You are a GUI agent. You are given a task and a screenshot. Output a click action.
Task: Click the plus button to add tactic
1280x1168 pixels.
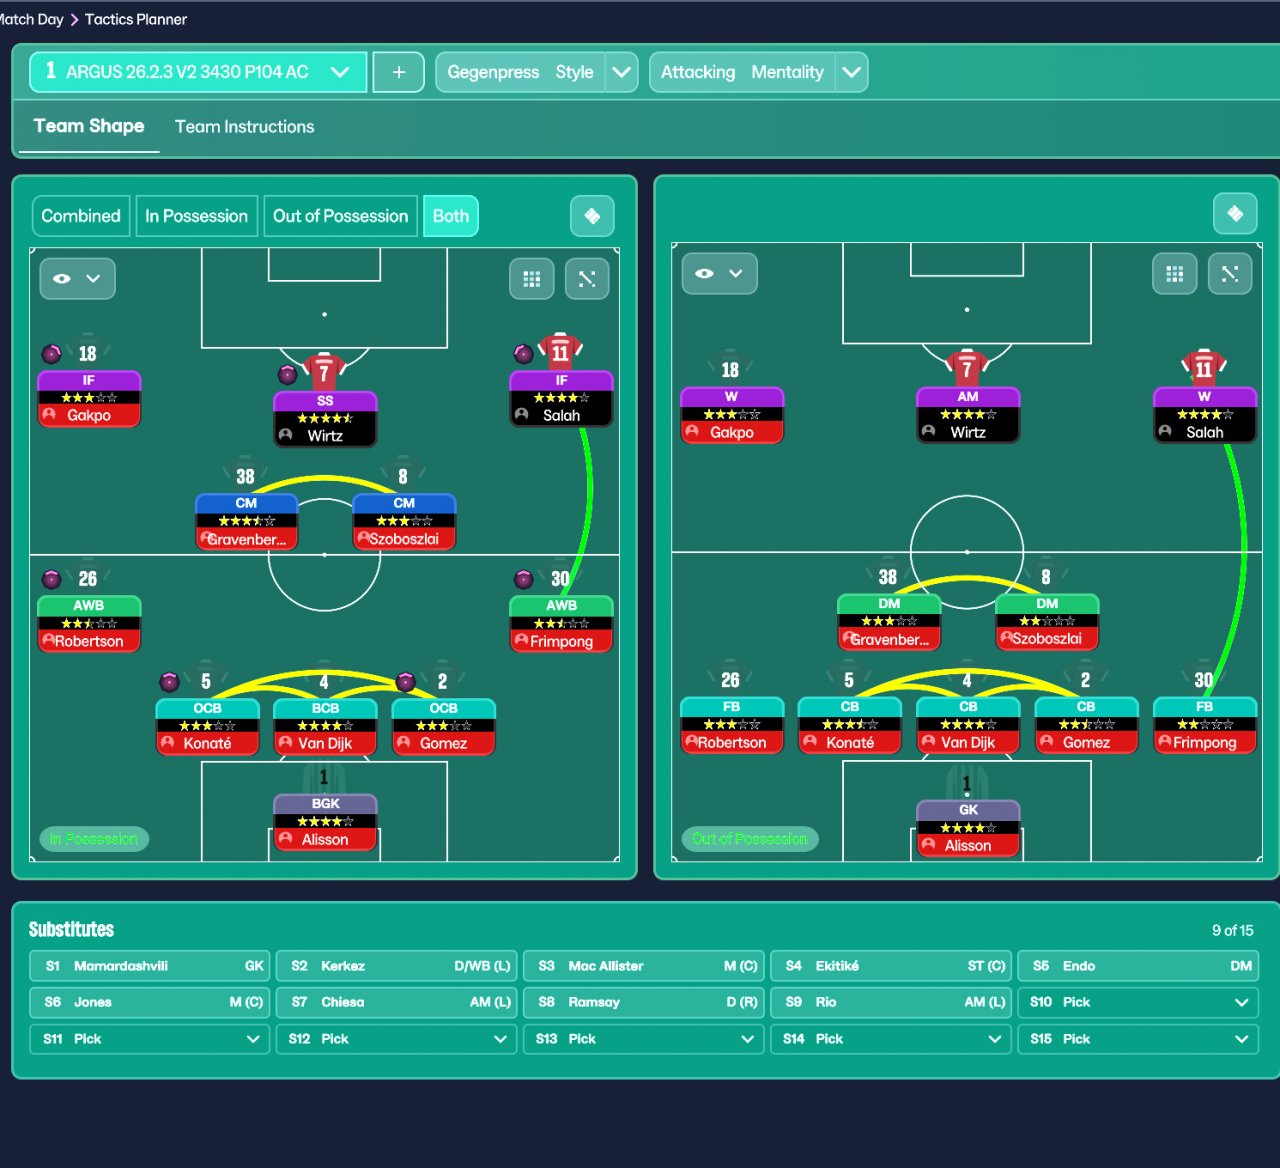398,72
